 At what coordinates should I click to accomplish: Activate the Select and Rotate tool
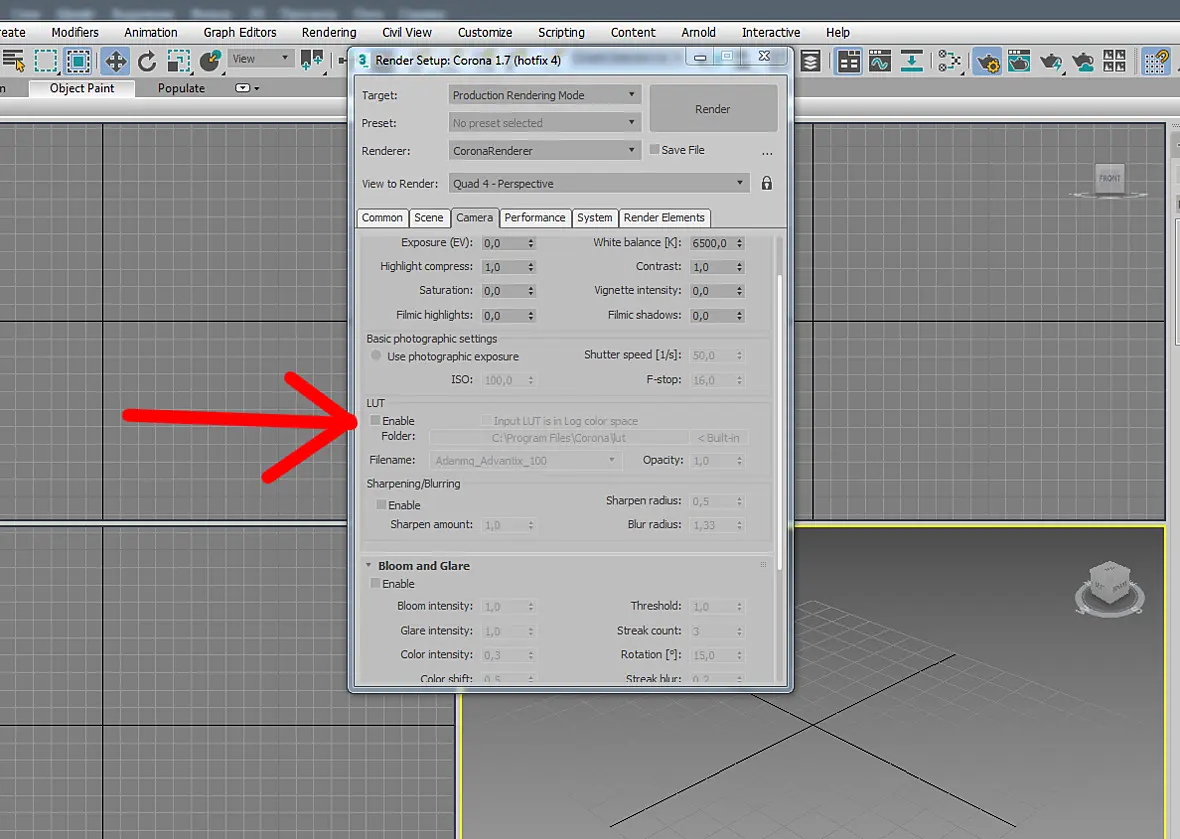147,61
